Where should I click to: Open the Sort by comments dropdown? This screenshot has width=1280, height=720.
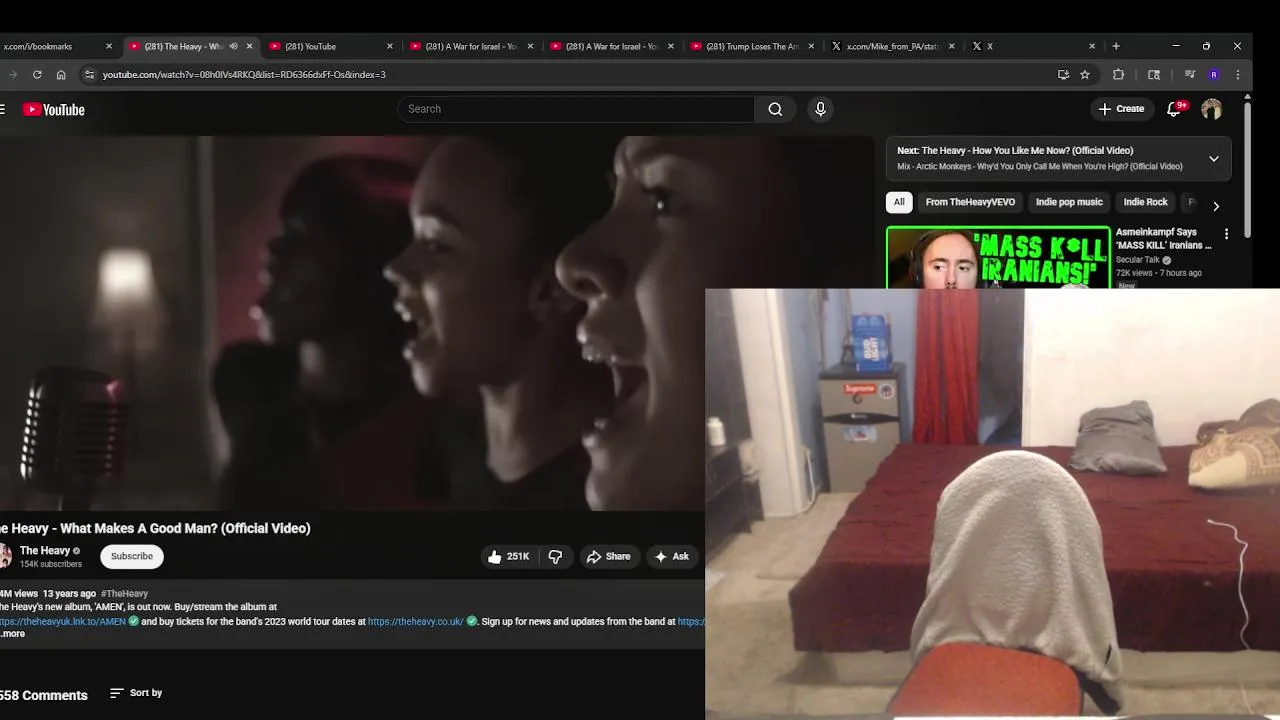click(x=136, y=693)
